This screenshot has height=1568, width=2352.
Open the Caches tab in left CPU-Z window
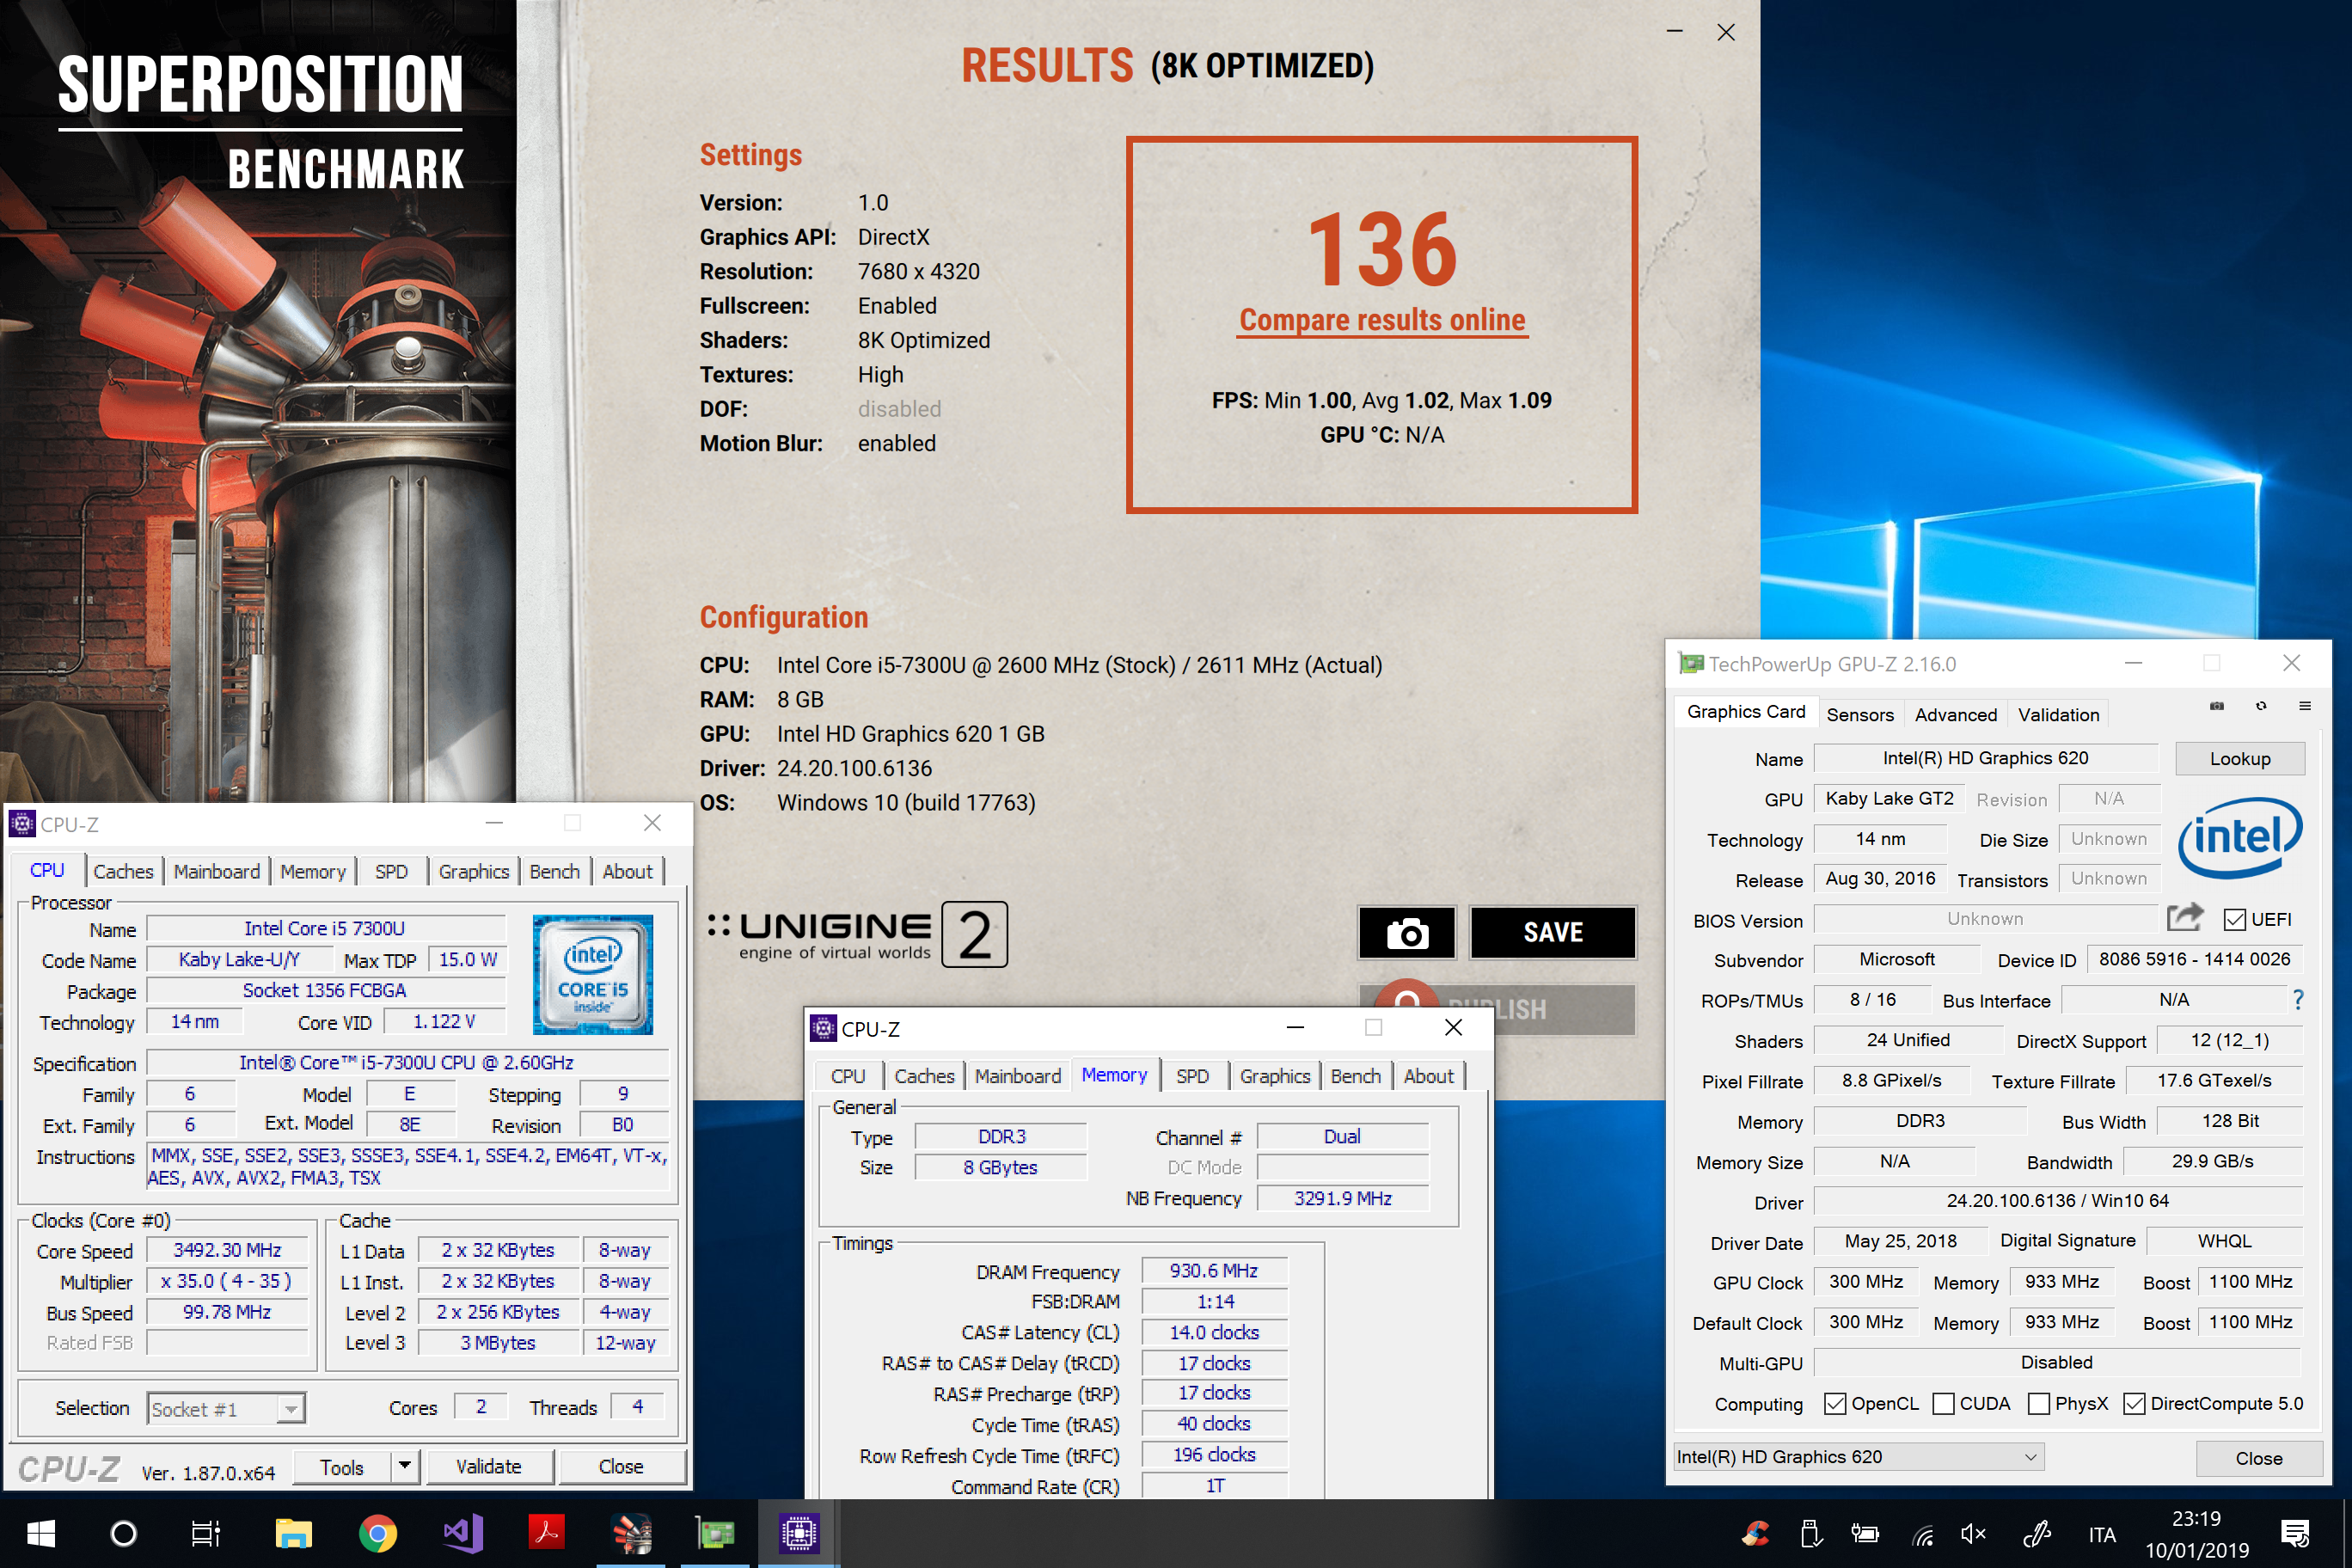point(123,871)
